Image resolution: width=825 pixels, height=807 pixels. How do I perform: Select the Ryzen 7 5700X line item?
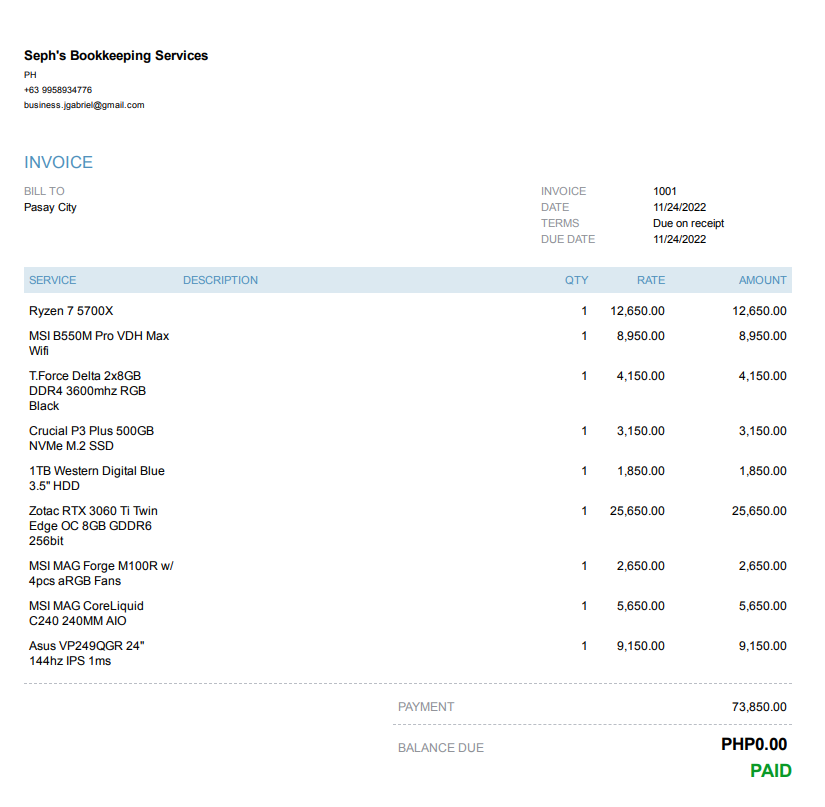coord(71,311)
